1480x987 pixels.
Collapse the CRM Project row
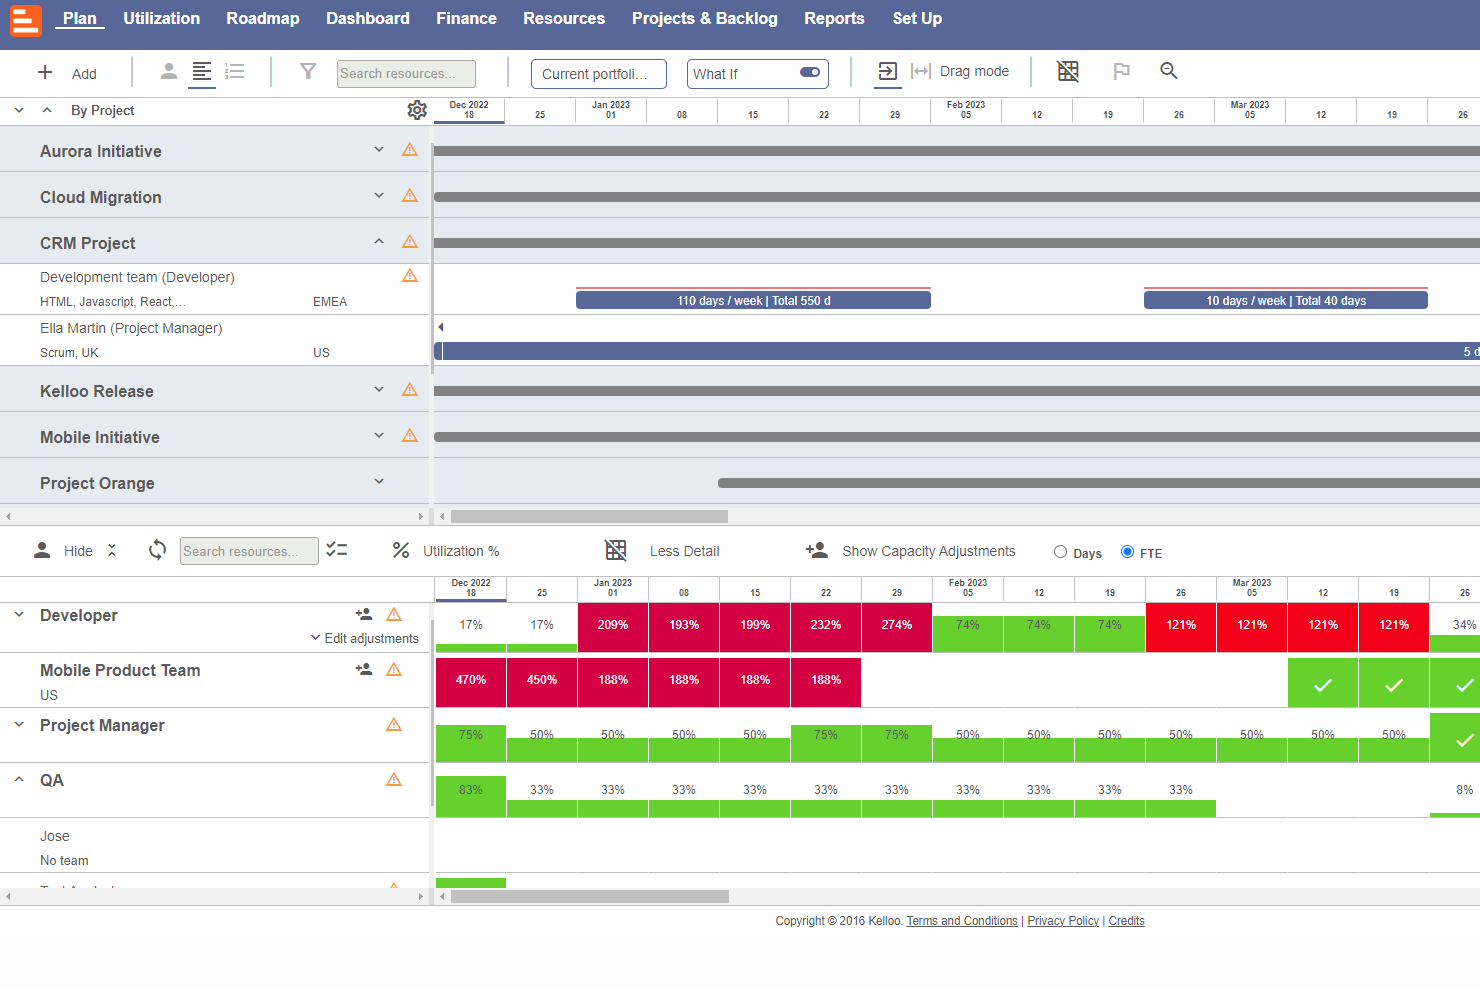click(378, 241)
